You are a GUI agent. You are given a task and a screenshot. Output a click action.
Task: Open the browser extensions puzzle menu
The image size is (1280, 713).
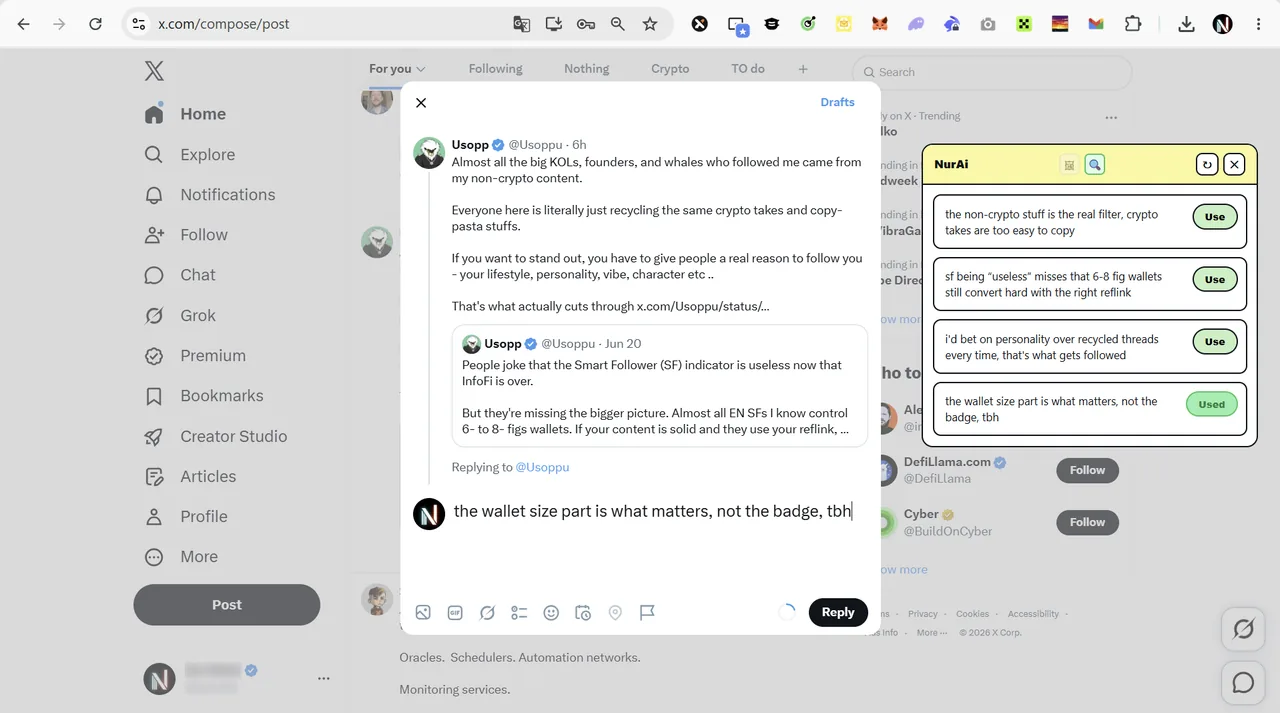click(1133, 24)
